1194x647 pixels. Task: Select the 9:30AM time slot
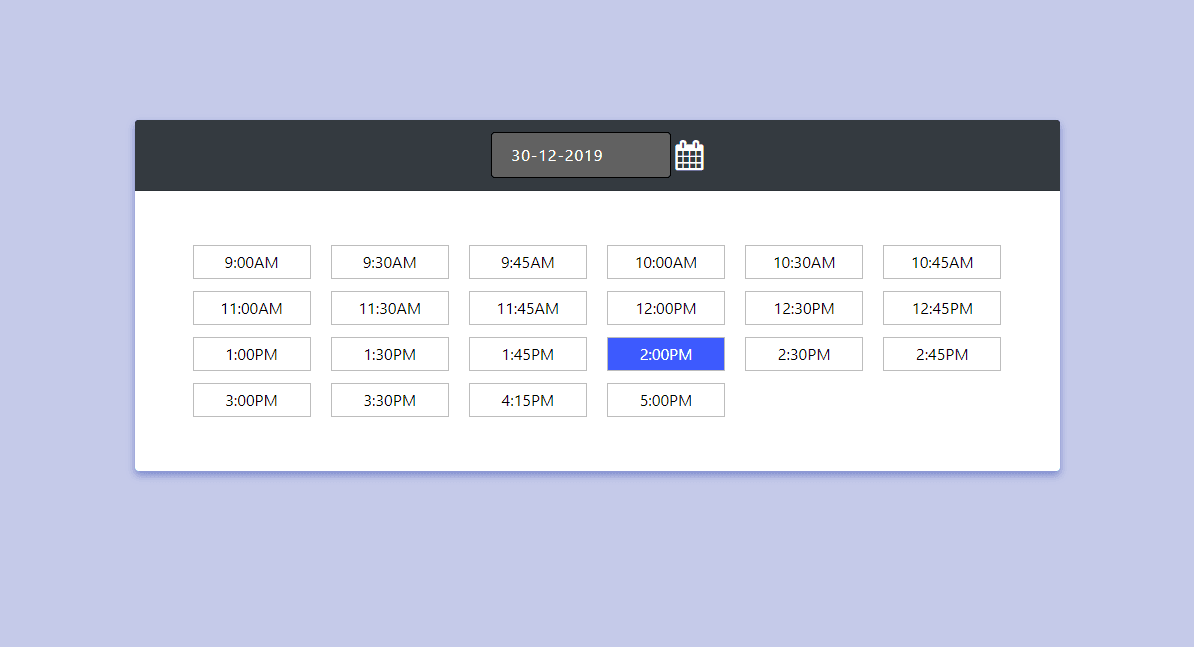(390, 262)
